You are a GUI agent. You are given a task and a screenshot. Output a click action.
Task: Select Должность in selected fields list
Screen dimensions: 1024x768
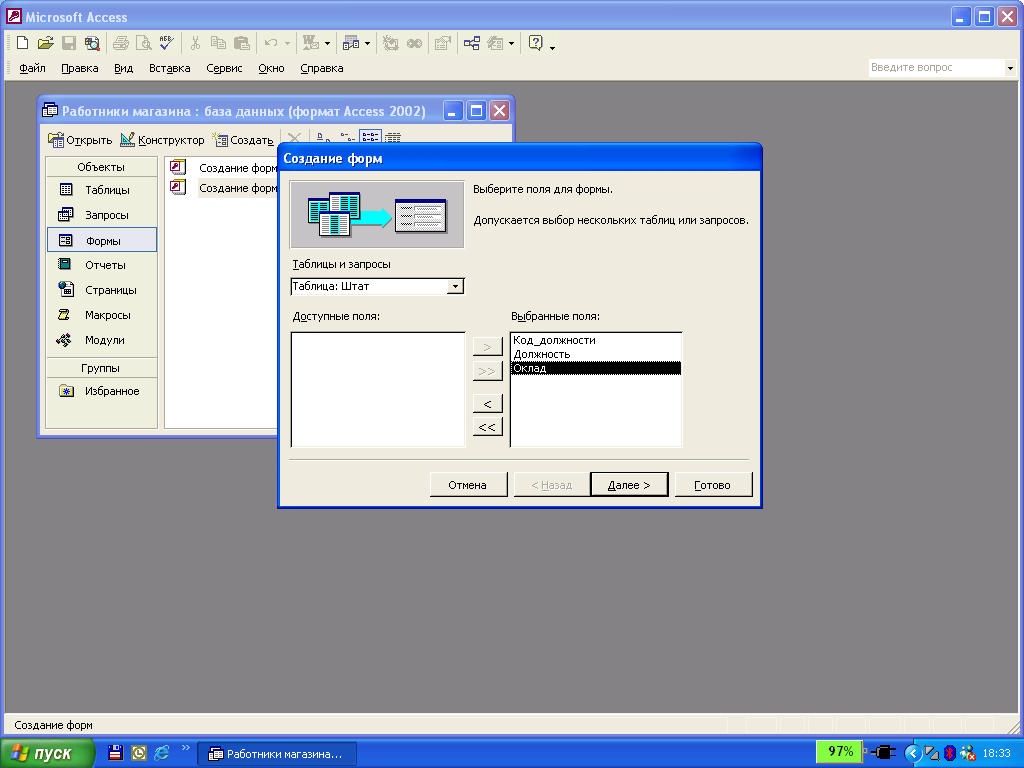point(596,354)
